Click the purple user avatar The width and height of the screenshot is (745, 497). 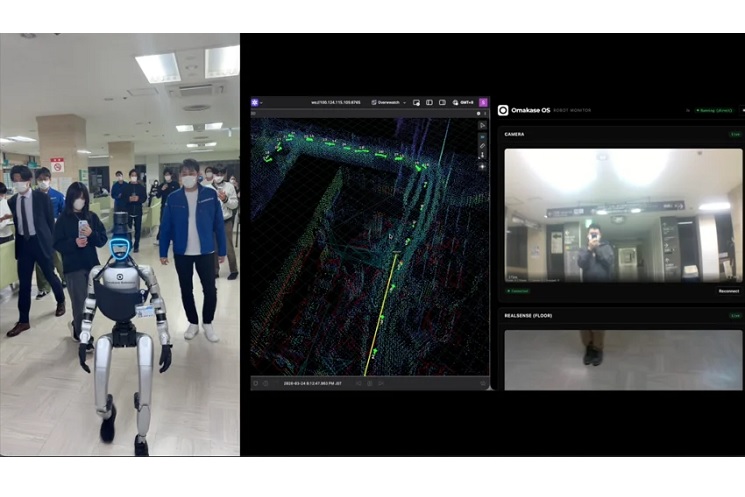[x=483, y=102]
